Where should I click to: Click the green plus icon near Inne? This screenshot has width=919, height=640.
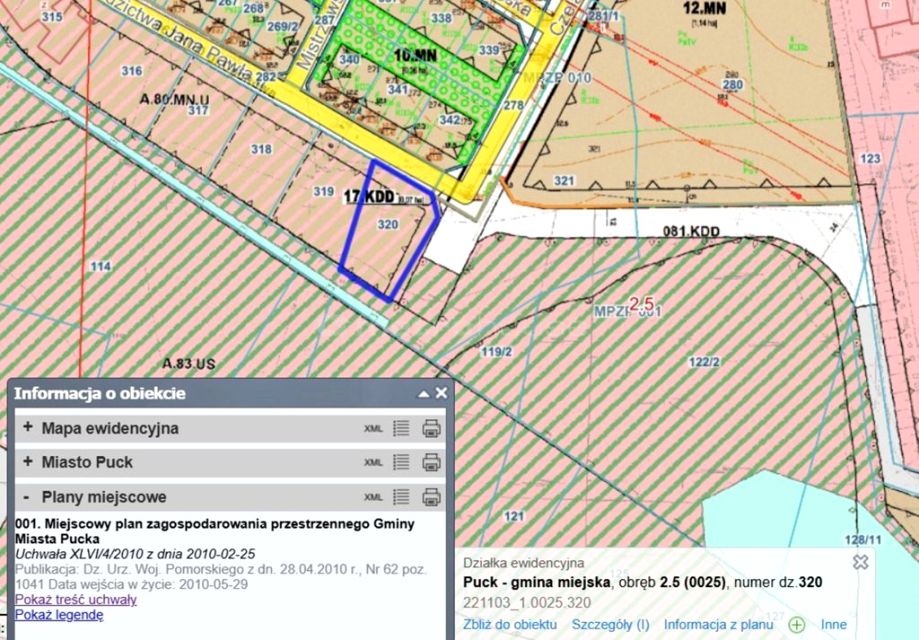797,625
